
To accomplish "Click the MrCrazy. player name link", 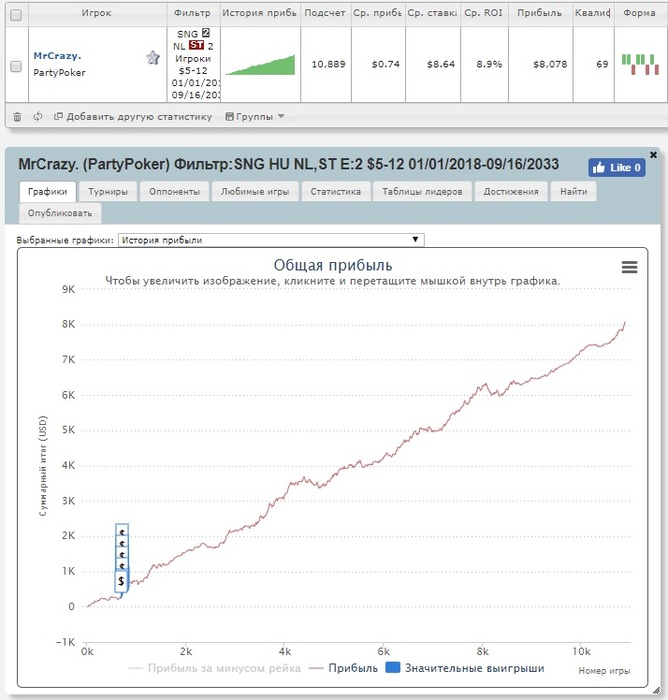I will coord(58,56).
